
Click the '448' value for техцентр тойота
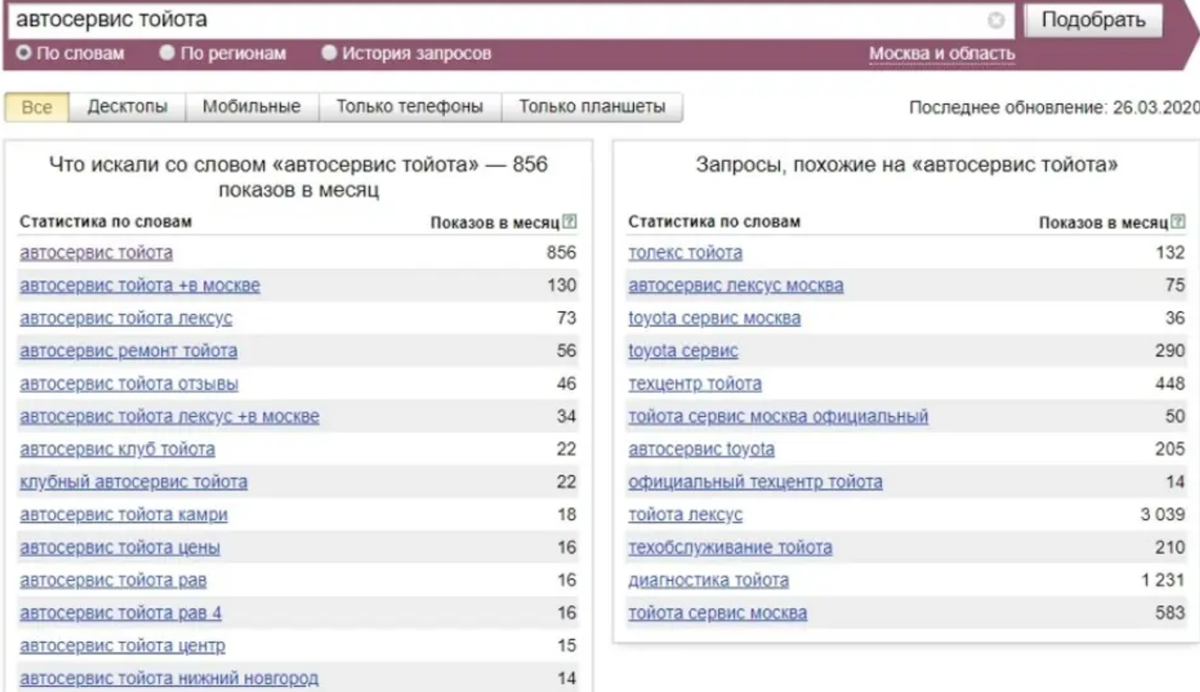pos(1170,384)
